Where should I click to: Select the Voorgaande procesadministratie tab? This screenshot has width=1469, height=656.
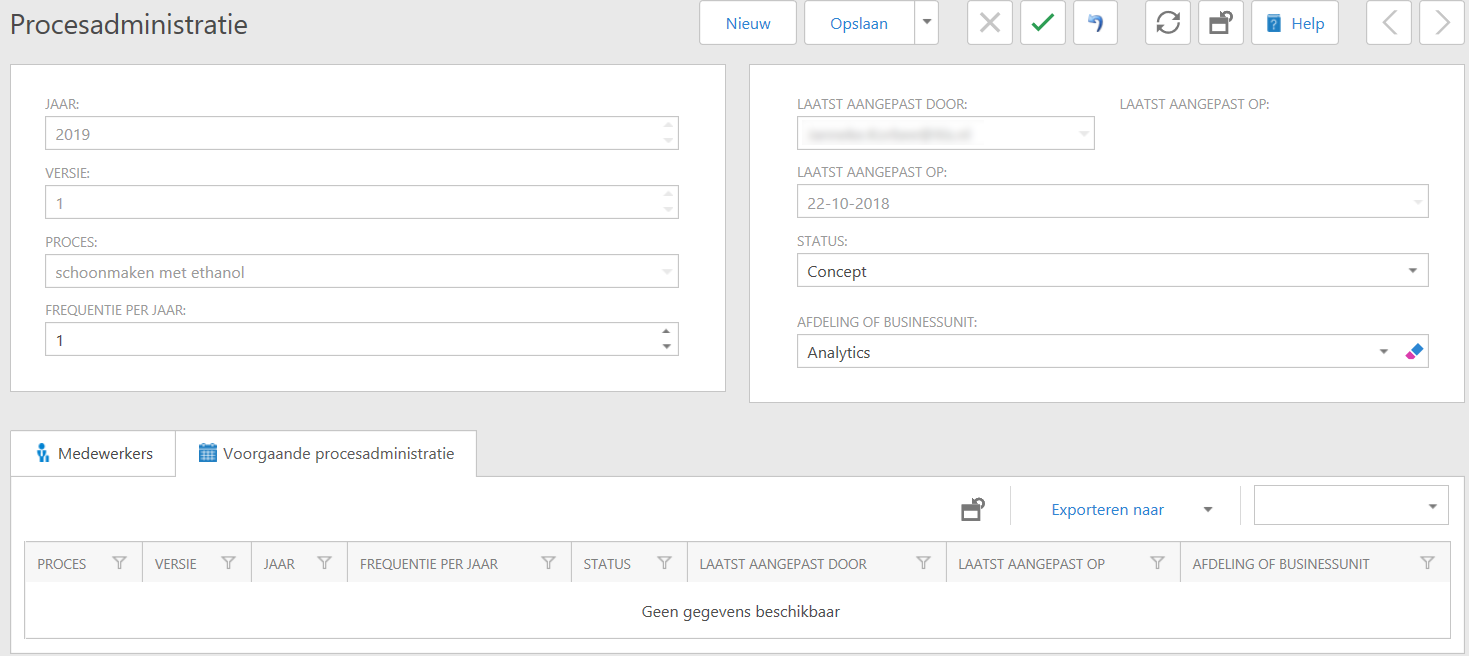coord(326,453)
